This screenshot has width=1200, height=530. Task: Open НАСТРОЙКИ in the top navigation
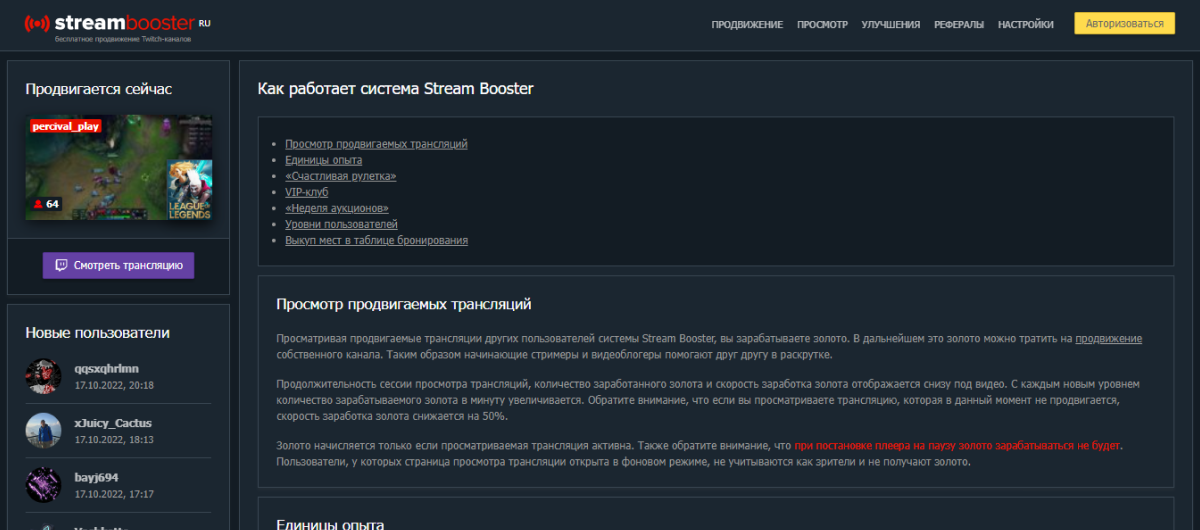click(1025, 25)
